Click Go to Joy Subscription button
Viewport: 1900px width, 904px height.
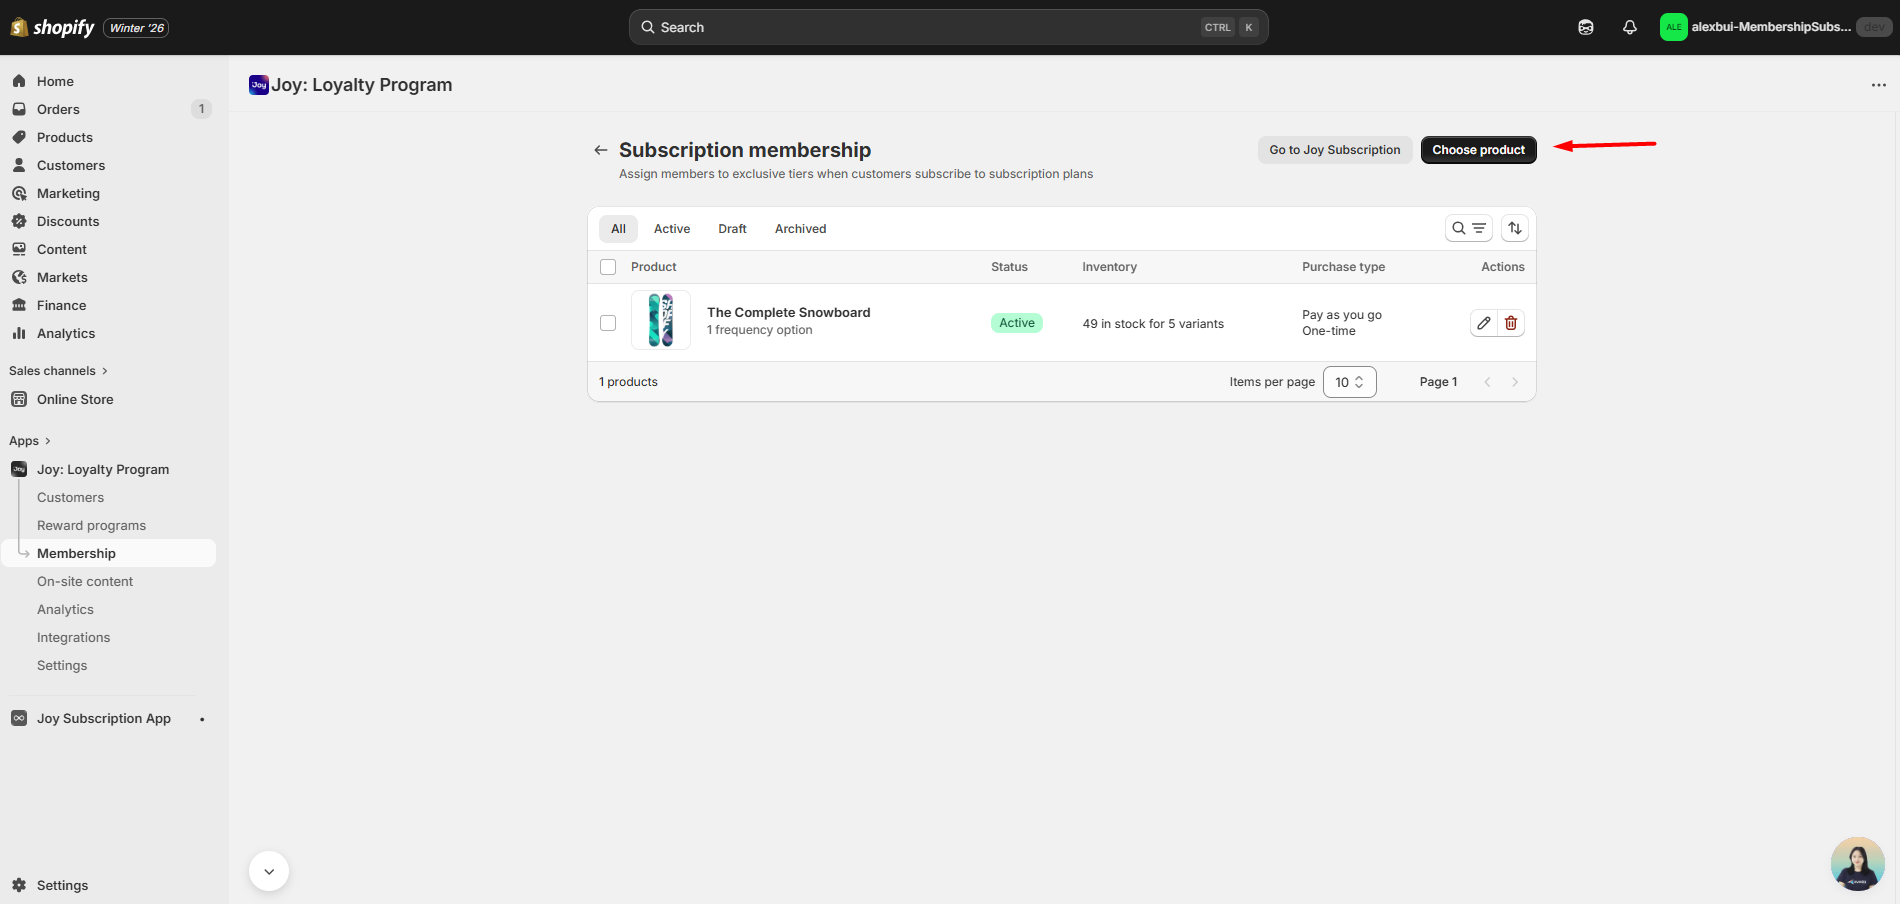pyautogui.click(x=1334, y=150)
